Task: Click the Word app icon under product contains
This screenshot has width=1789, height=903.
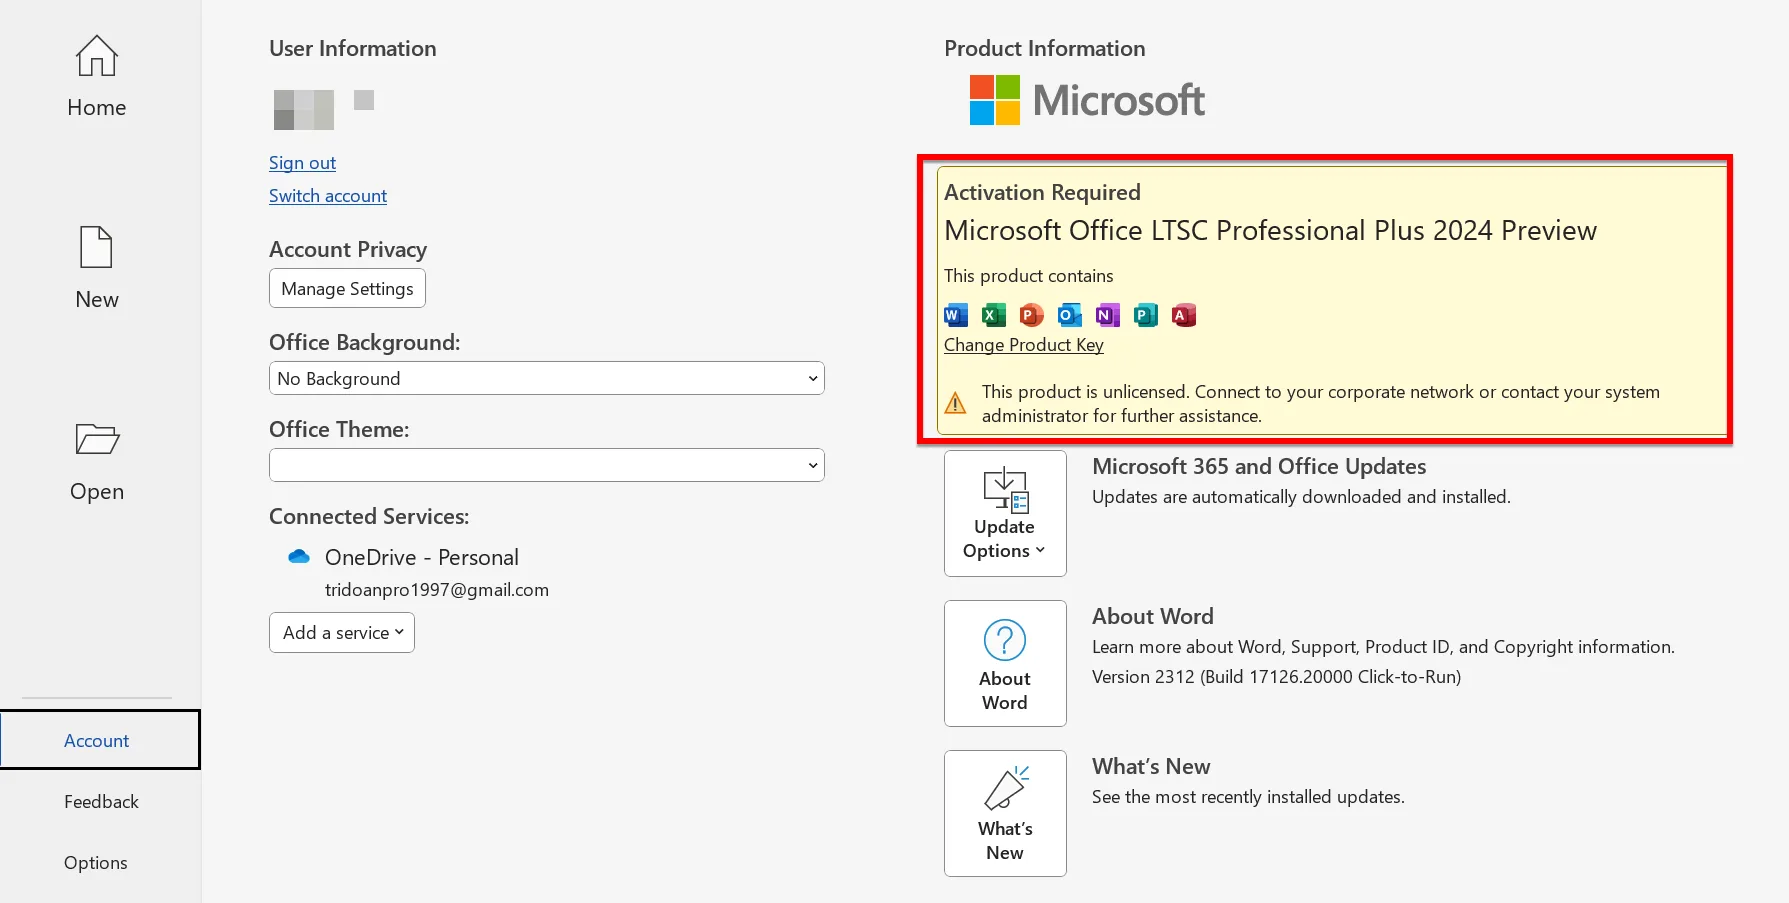Action: click(956, 315)
